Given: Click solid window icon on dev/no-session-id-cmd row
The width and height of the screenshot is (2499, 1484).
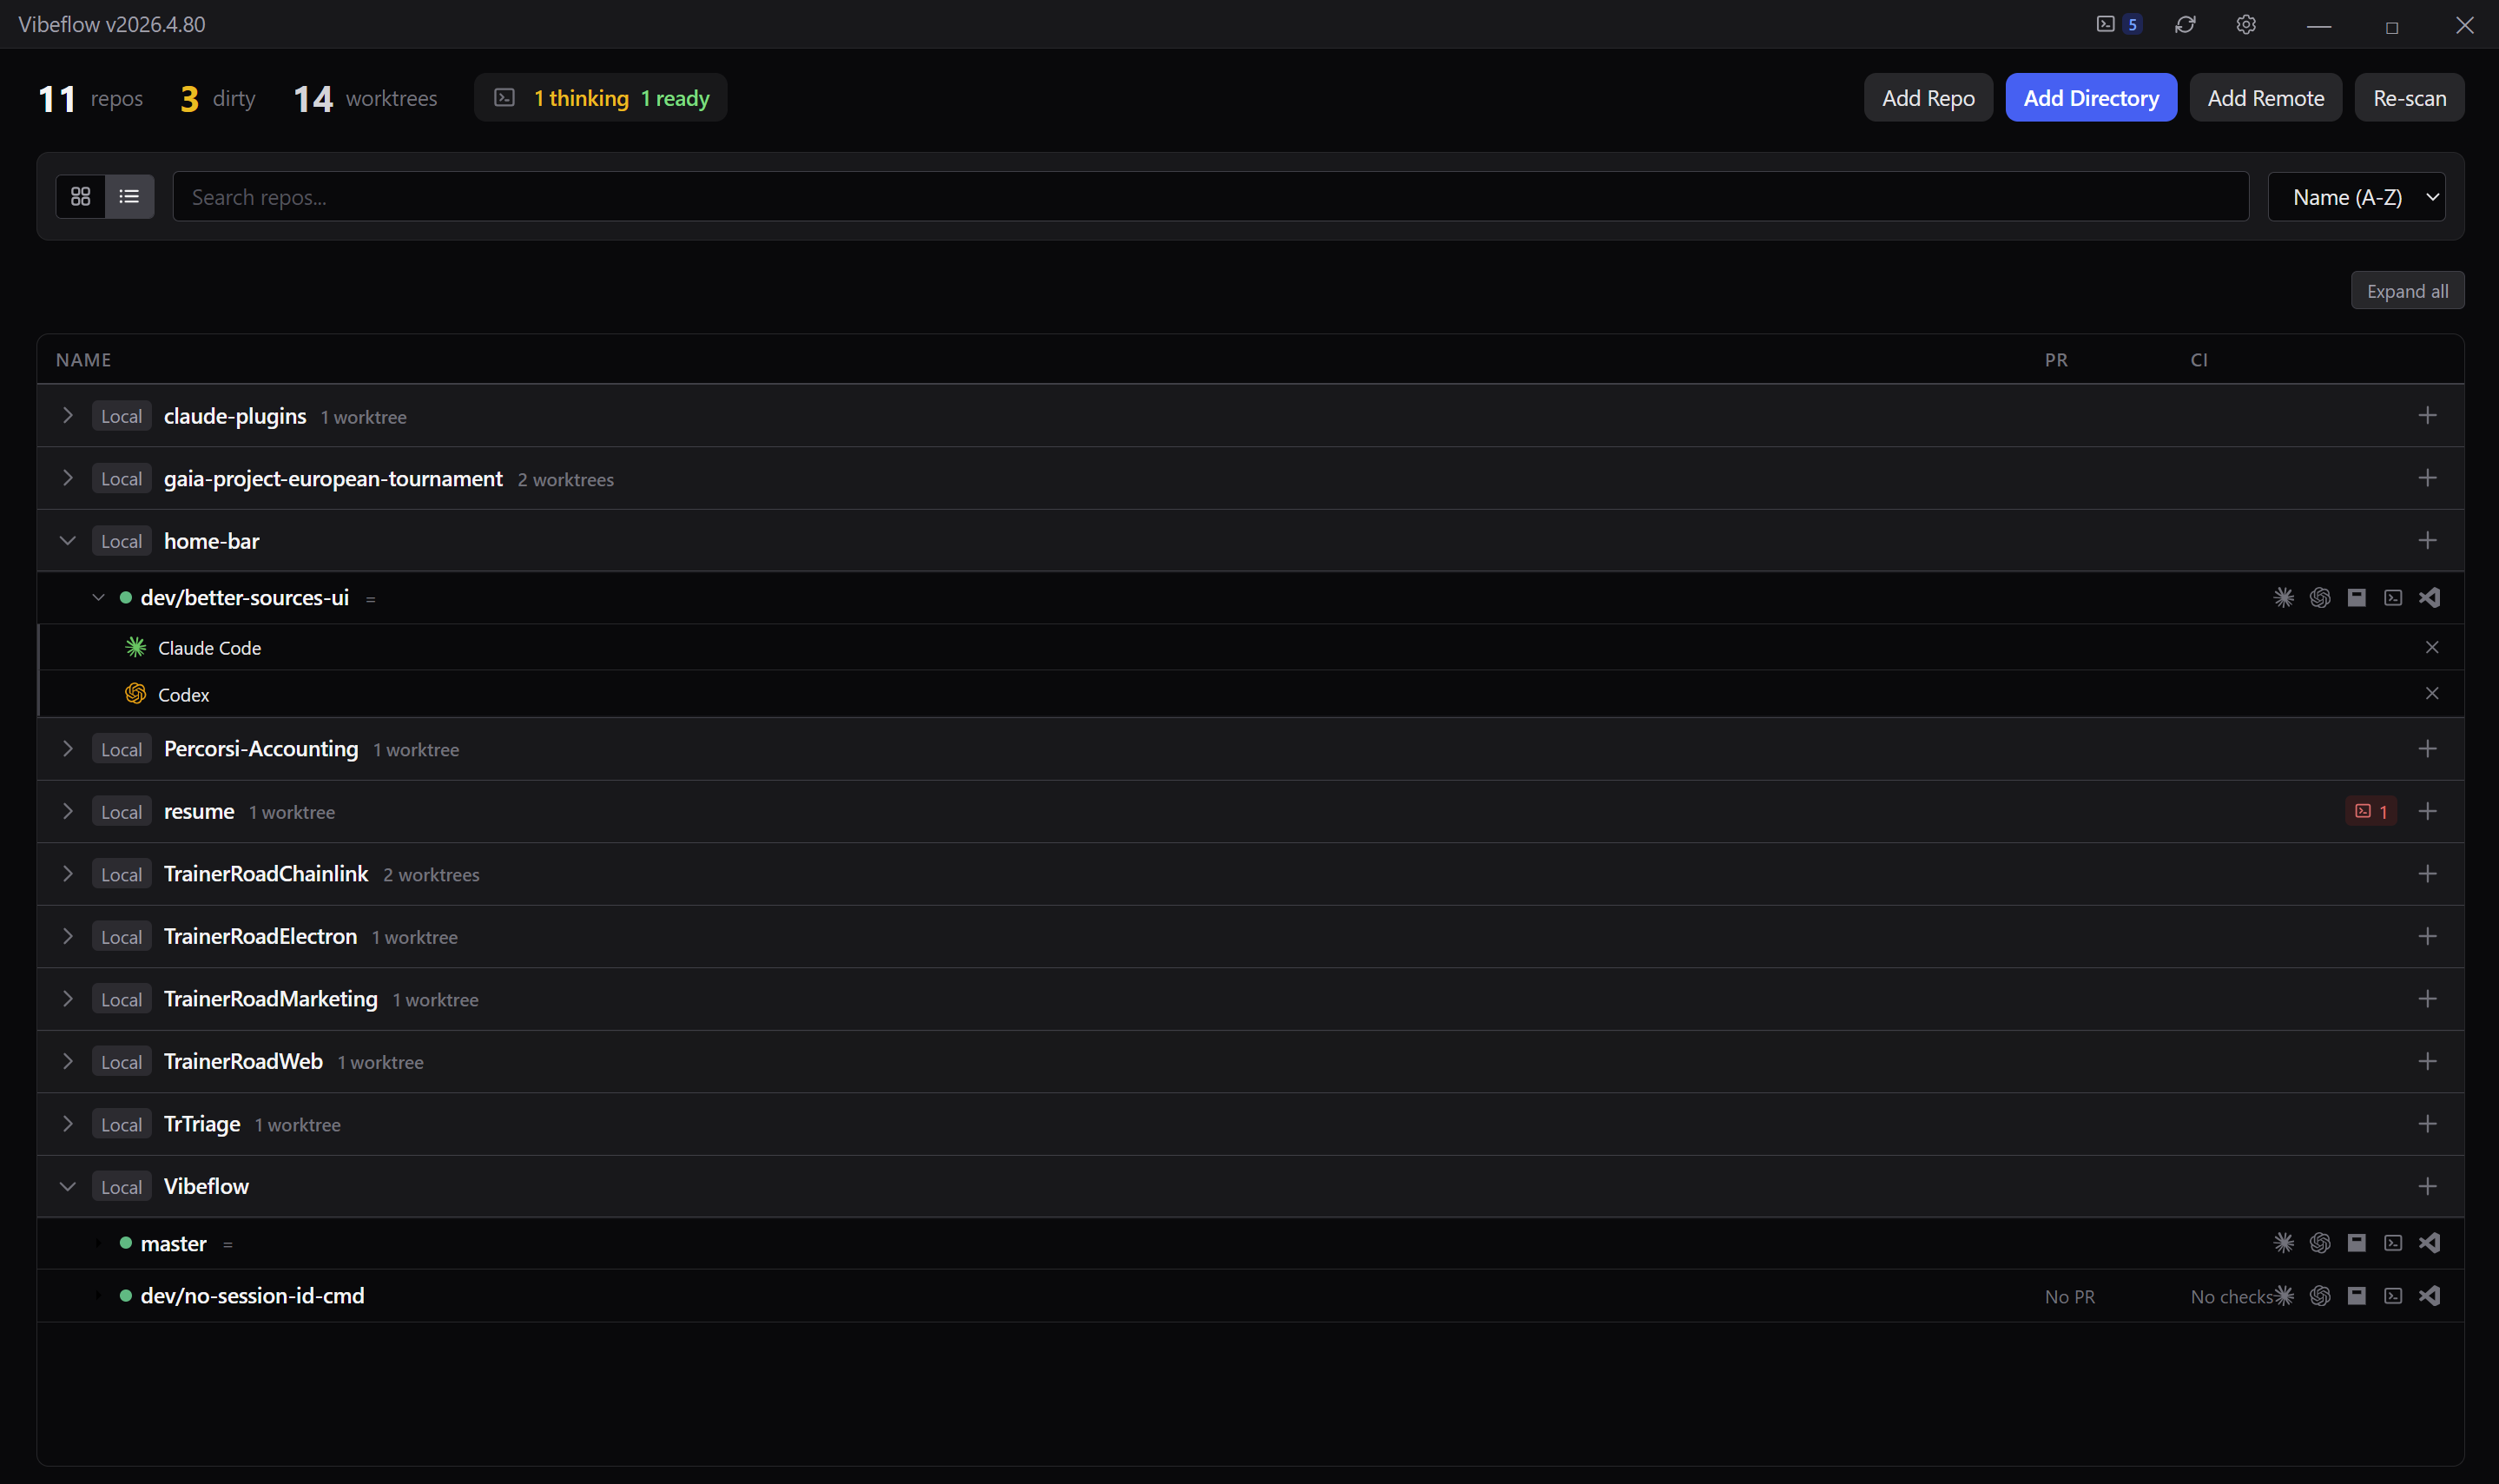Looking at the screenshot, I should pyautogui.click(x=2357, y=1296).
